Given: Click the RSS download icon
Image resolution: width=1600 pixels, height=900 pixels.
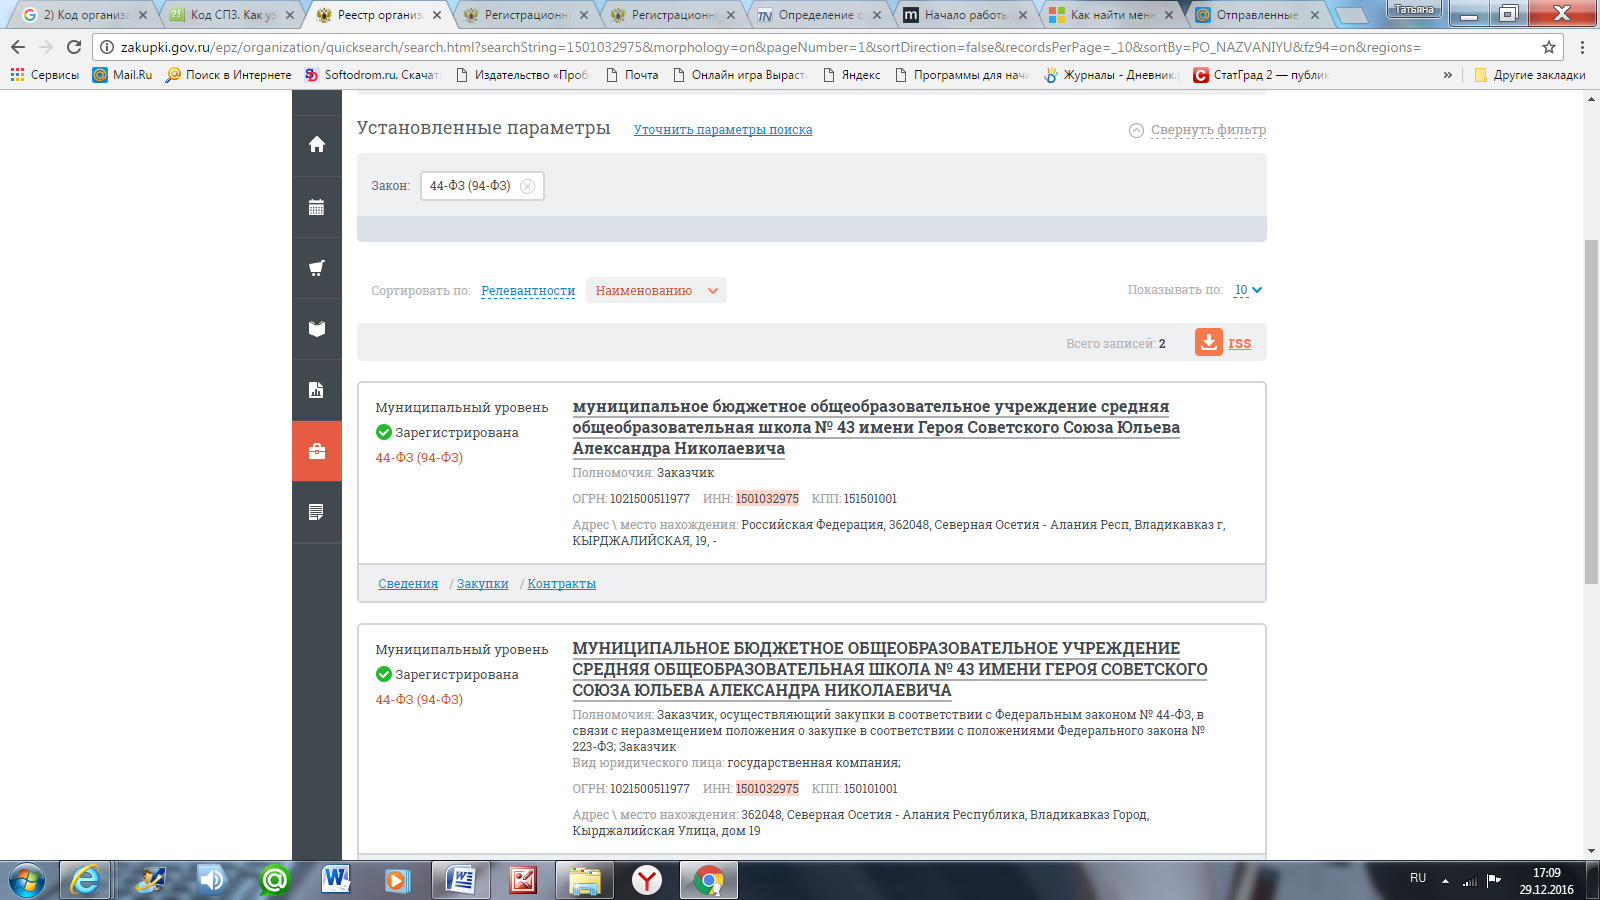Looking at the screenshot, I should pos(1209,342).
